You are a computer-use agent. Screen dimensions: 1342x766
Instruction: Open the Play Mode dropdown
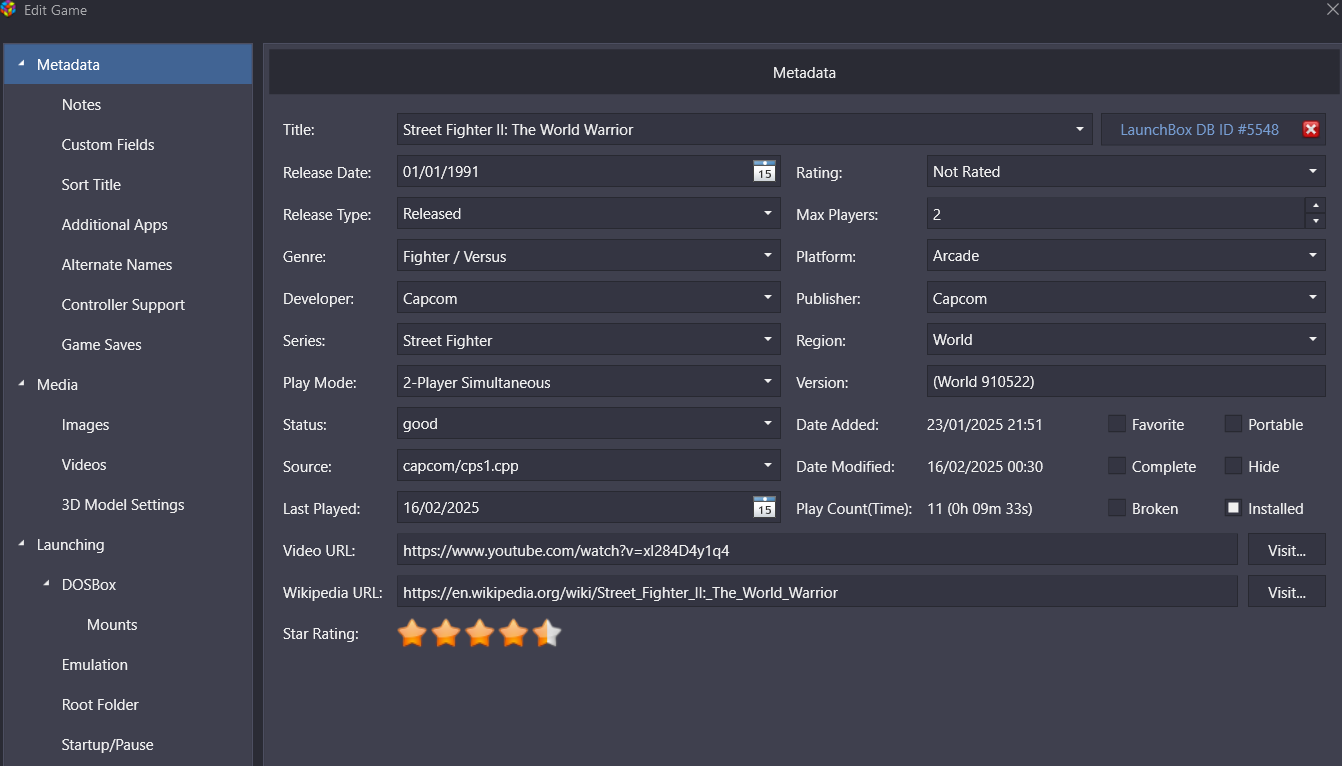[x=768, y=382]
